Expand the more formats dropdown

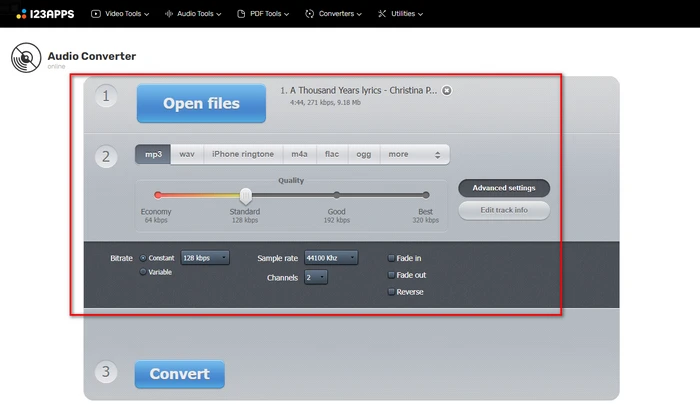point(414,155)
